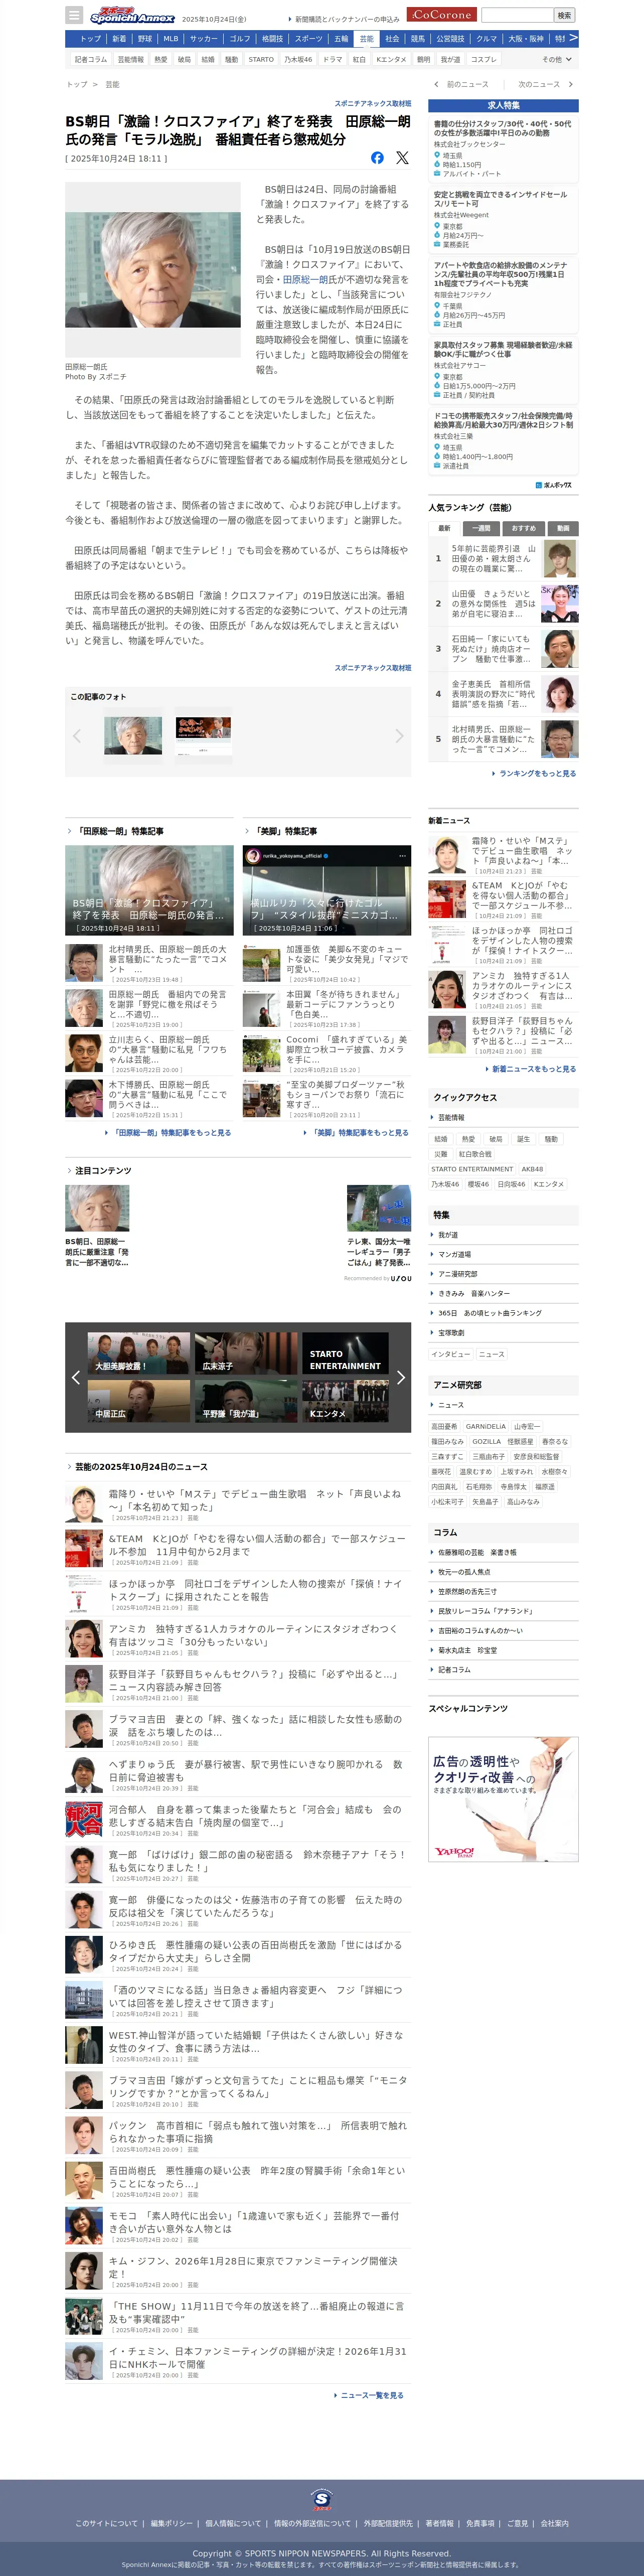Open 「田原総一朗」特集記事をもっと見る link
The image size is (644, 2576).
[x=172, y=1132]
